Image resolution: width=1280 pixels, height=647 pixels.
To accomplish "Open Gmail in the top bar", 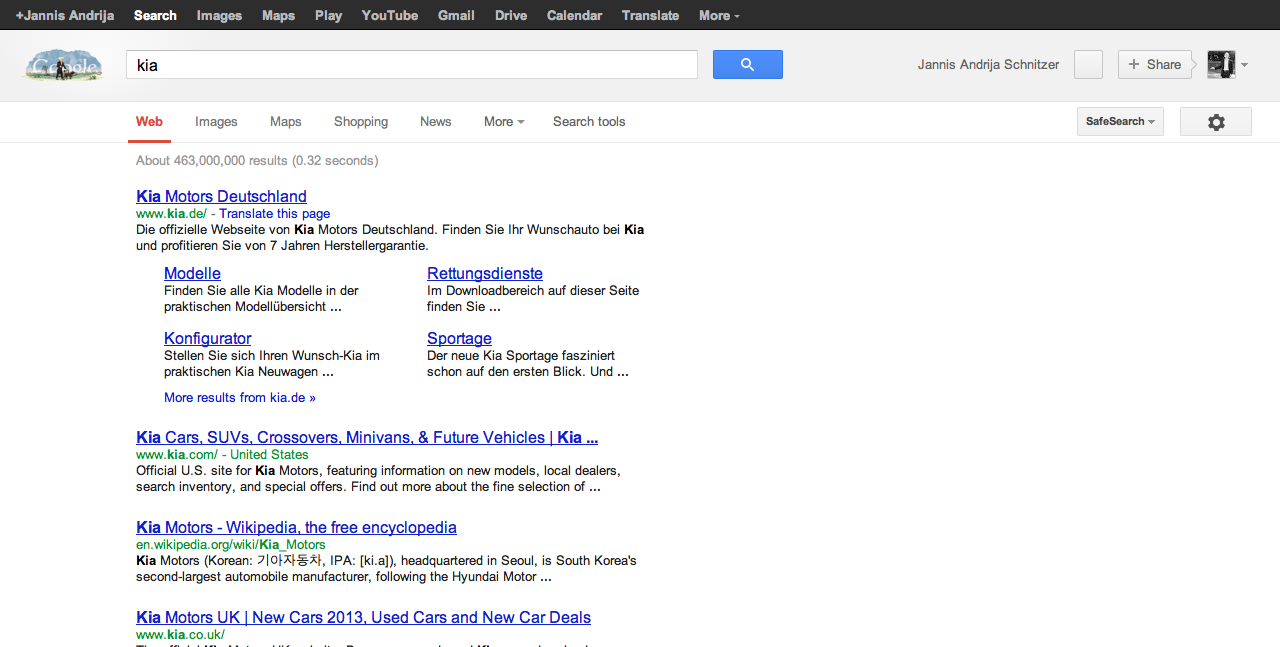I will [x=456, y=15].
